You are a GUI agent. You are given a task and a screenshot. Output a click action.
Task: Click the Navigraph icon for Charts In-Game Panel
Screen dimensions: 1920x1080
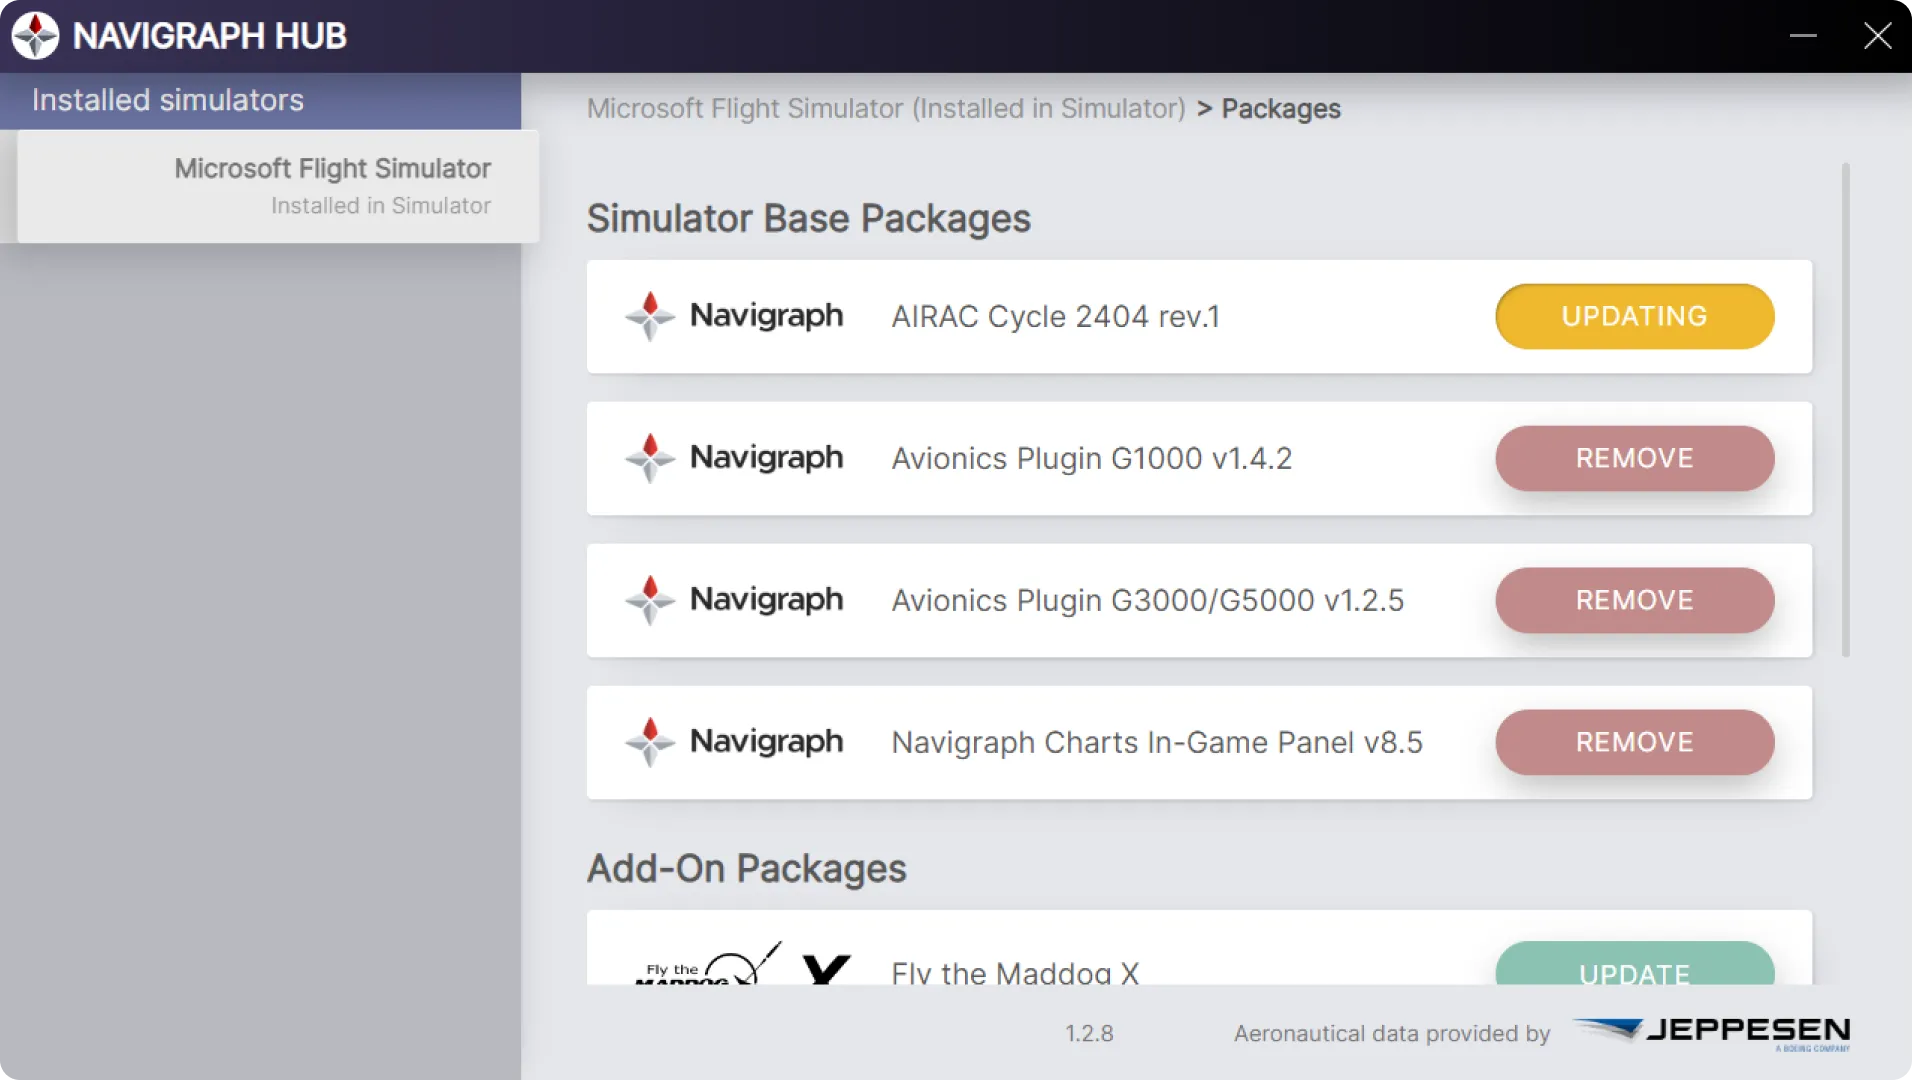pyautogui.click(x=650, y=742)
